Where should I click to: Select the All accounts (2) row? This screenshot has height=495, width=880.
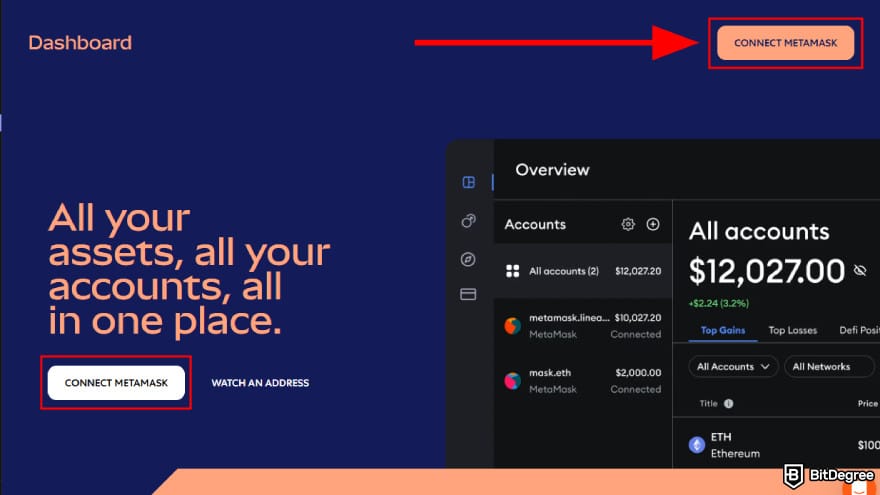click(583, 271)
